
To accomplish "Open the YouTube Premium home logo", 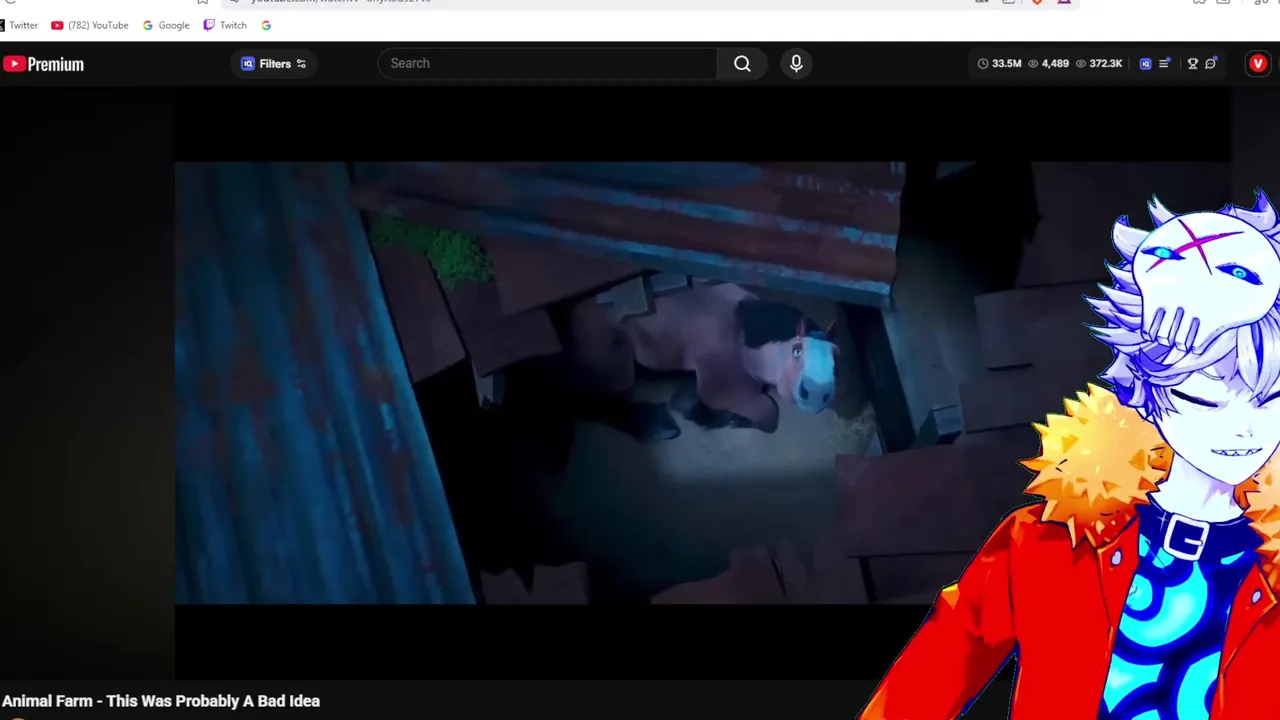I will coord(43,64).
